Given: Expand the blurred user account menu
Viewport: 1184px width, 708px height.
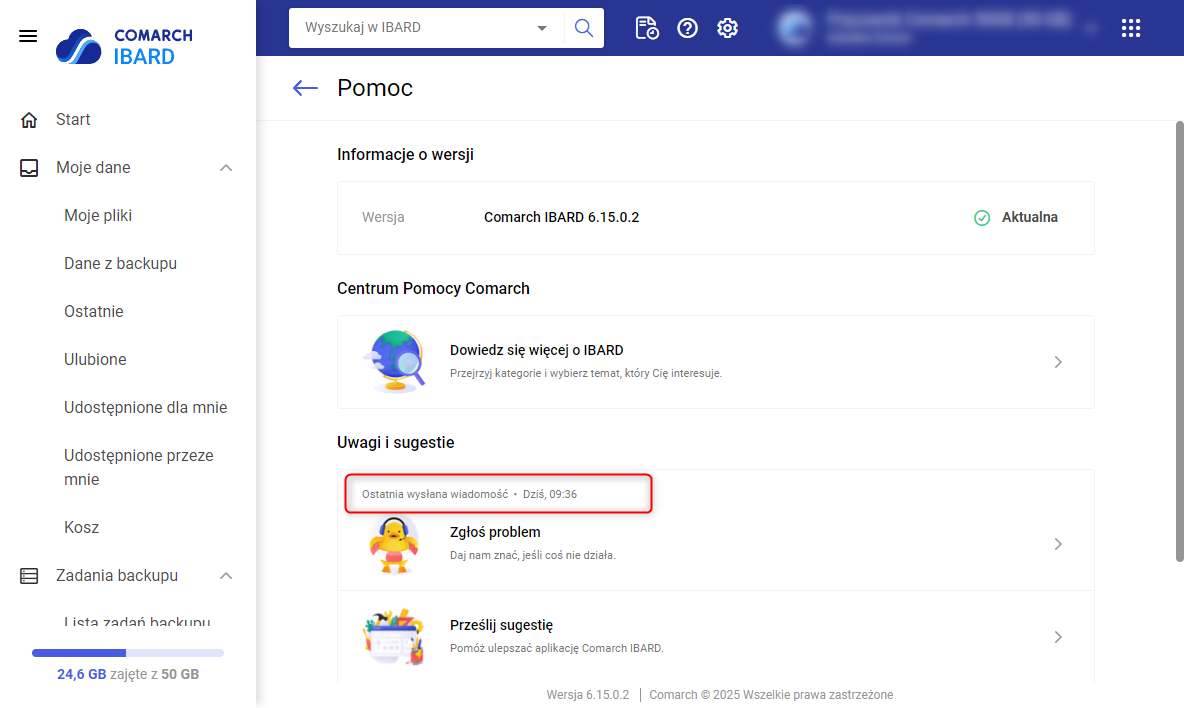Looking at the screenshot, I should tap(1091, 29).
